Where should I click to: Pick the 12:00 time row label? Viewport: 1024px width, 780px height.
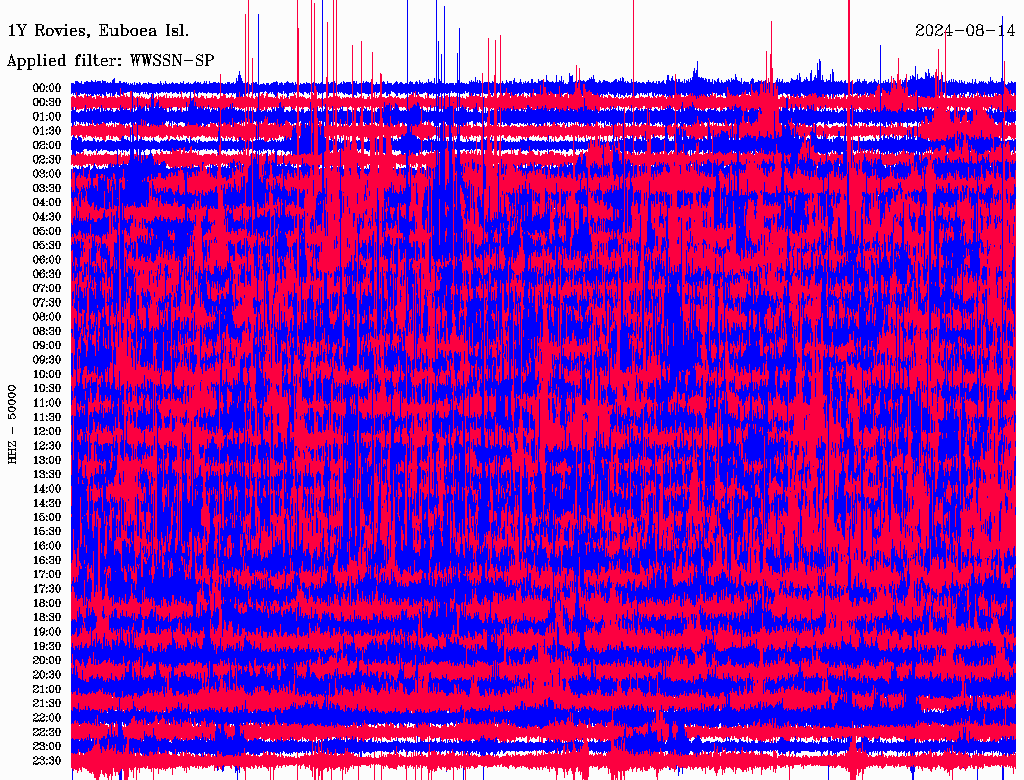click(48, 432)
